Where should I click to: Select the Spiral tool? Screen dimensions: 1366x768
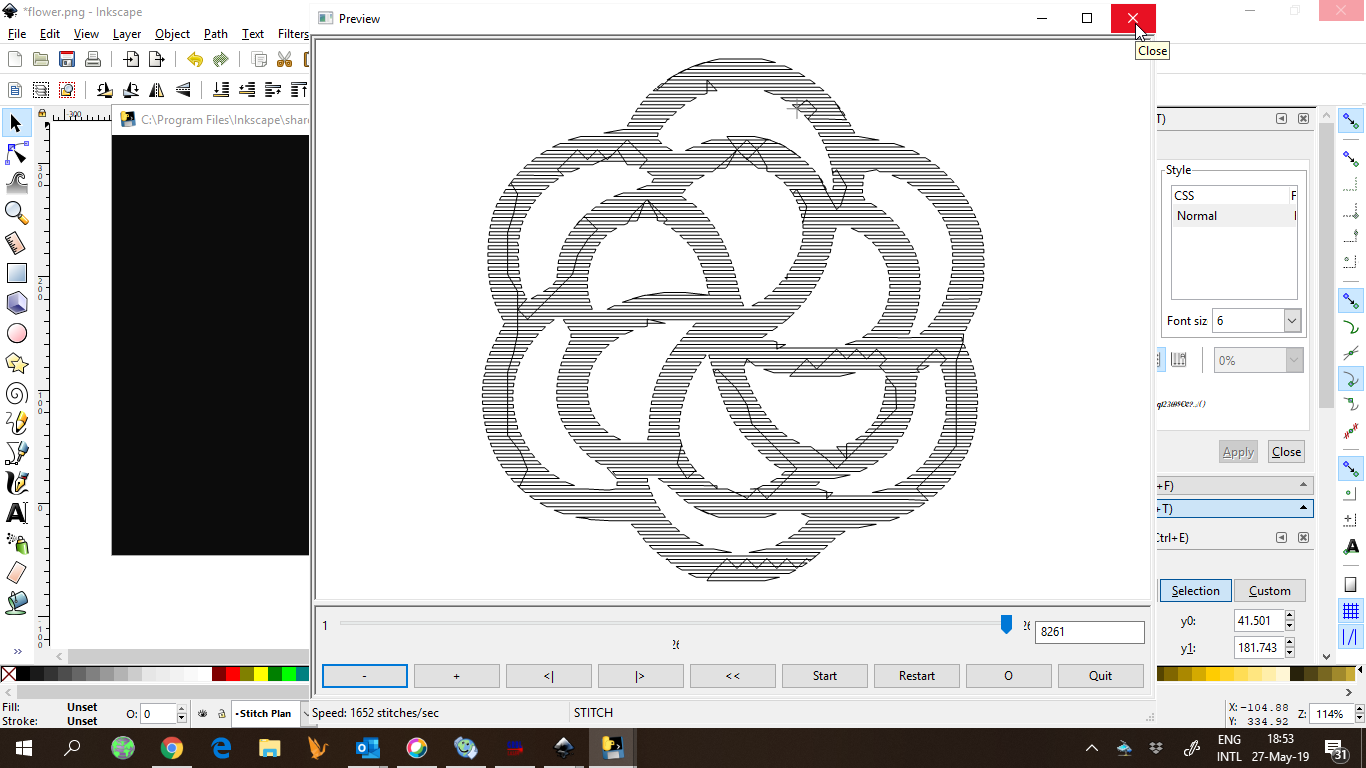16,393
